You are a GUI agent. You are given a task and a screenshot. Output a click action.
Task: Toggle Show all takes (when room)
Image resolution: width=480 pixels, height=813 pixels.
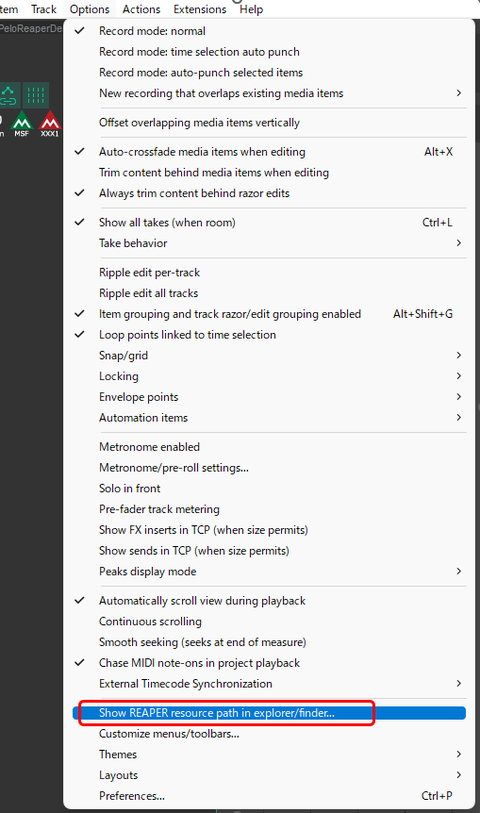[269, 222]
